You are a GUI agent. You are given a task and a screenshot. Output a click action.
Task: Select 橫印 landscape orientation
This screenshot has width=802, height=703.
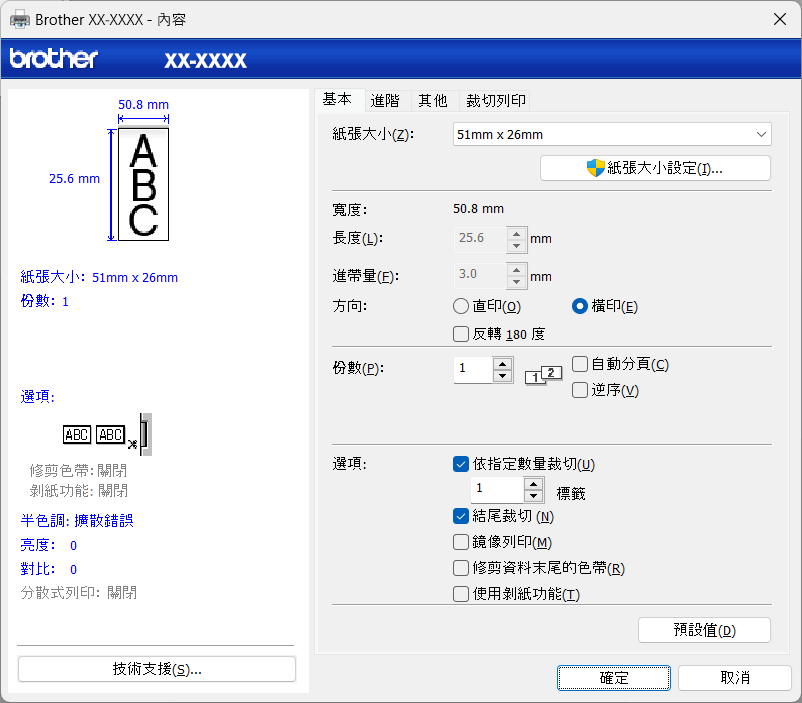click(x=580, y=306)
